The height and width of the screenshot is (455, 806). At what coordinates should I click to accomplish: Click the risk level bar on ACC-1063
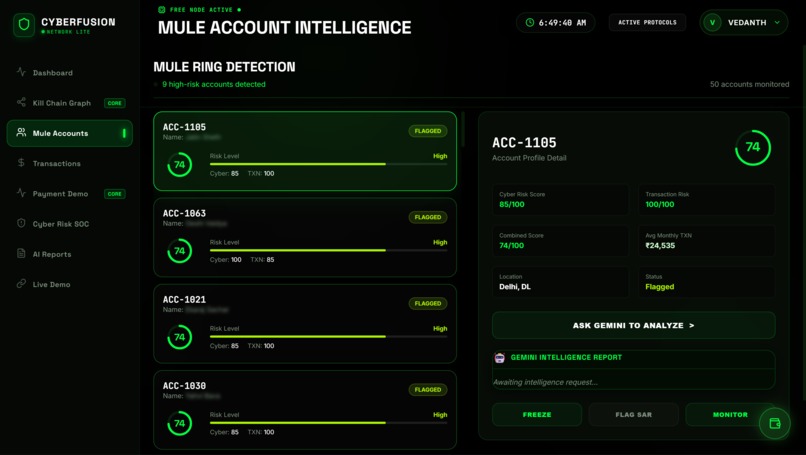328,250
